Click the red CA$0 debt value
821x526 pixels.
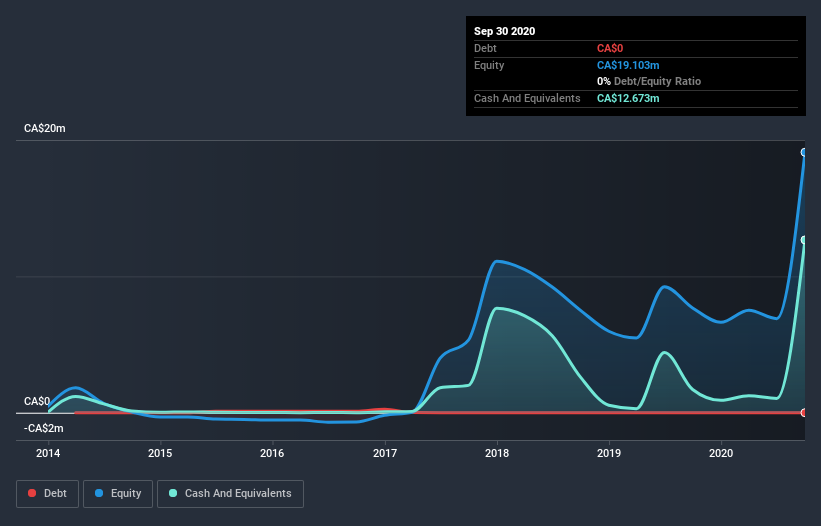point(610,49)
